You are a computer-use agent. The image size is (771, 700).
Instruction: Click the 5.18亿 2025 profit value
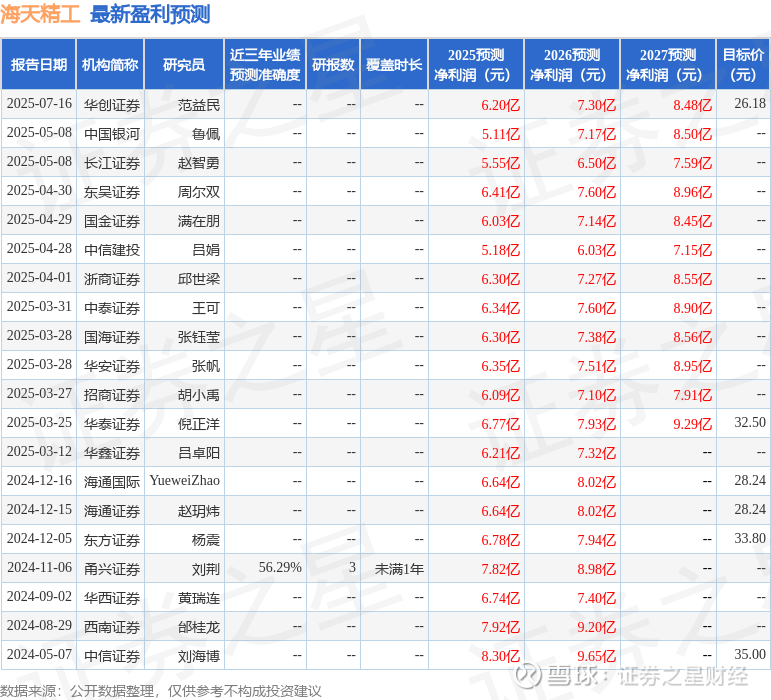tap(500, 250)
